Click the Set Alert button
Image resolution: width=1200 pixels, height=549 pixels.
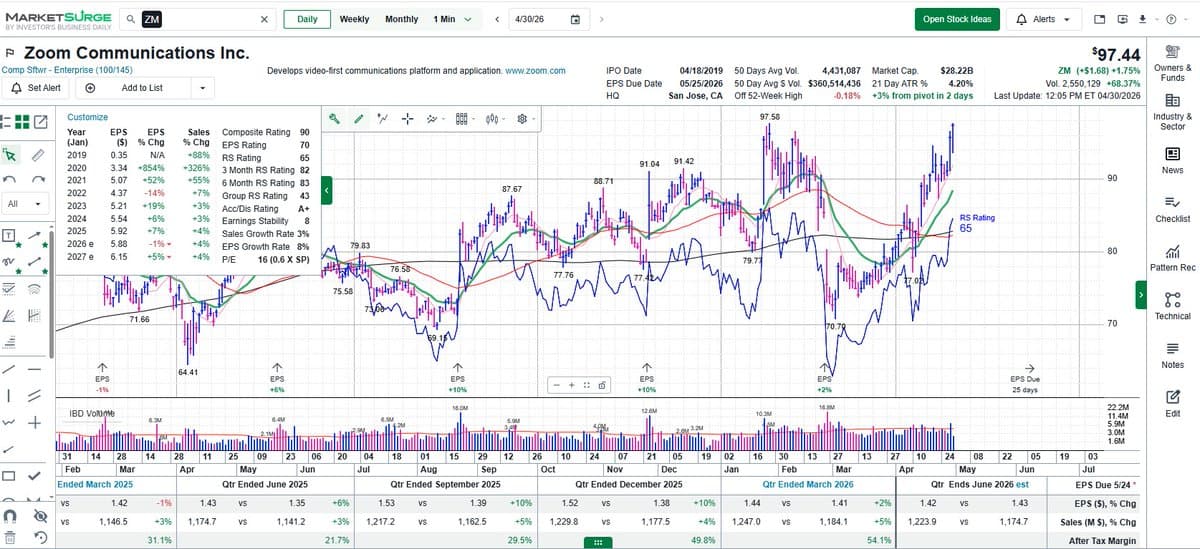click(36, 88)
